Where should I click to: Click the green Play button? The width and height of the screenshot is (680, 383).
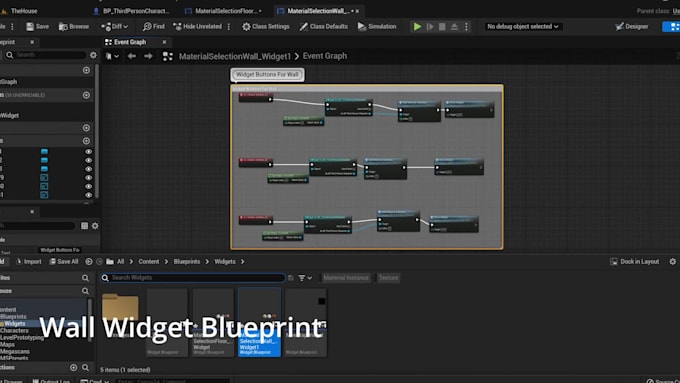click(x=417, y=26)
